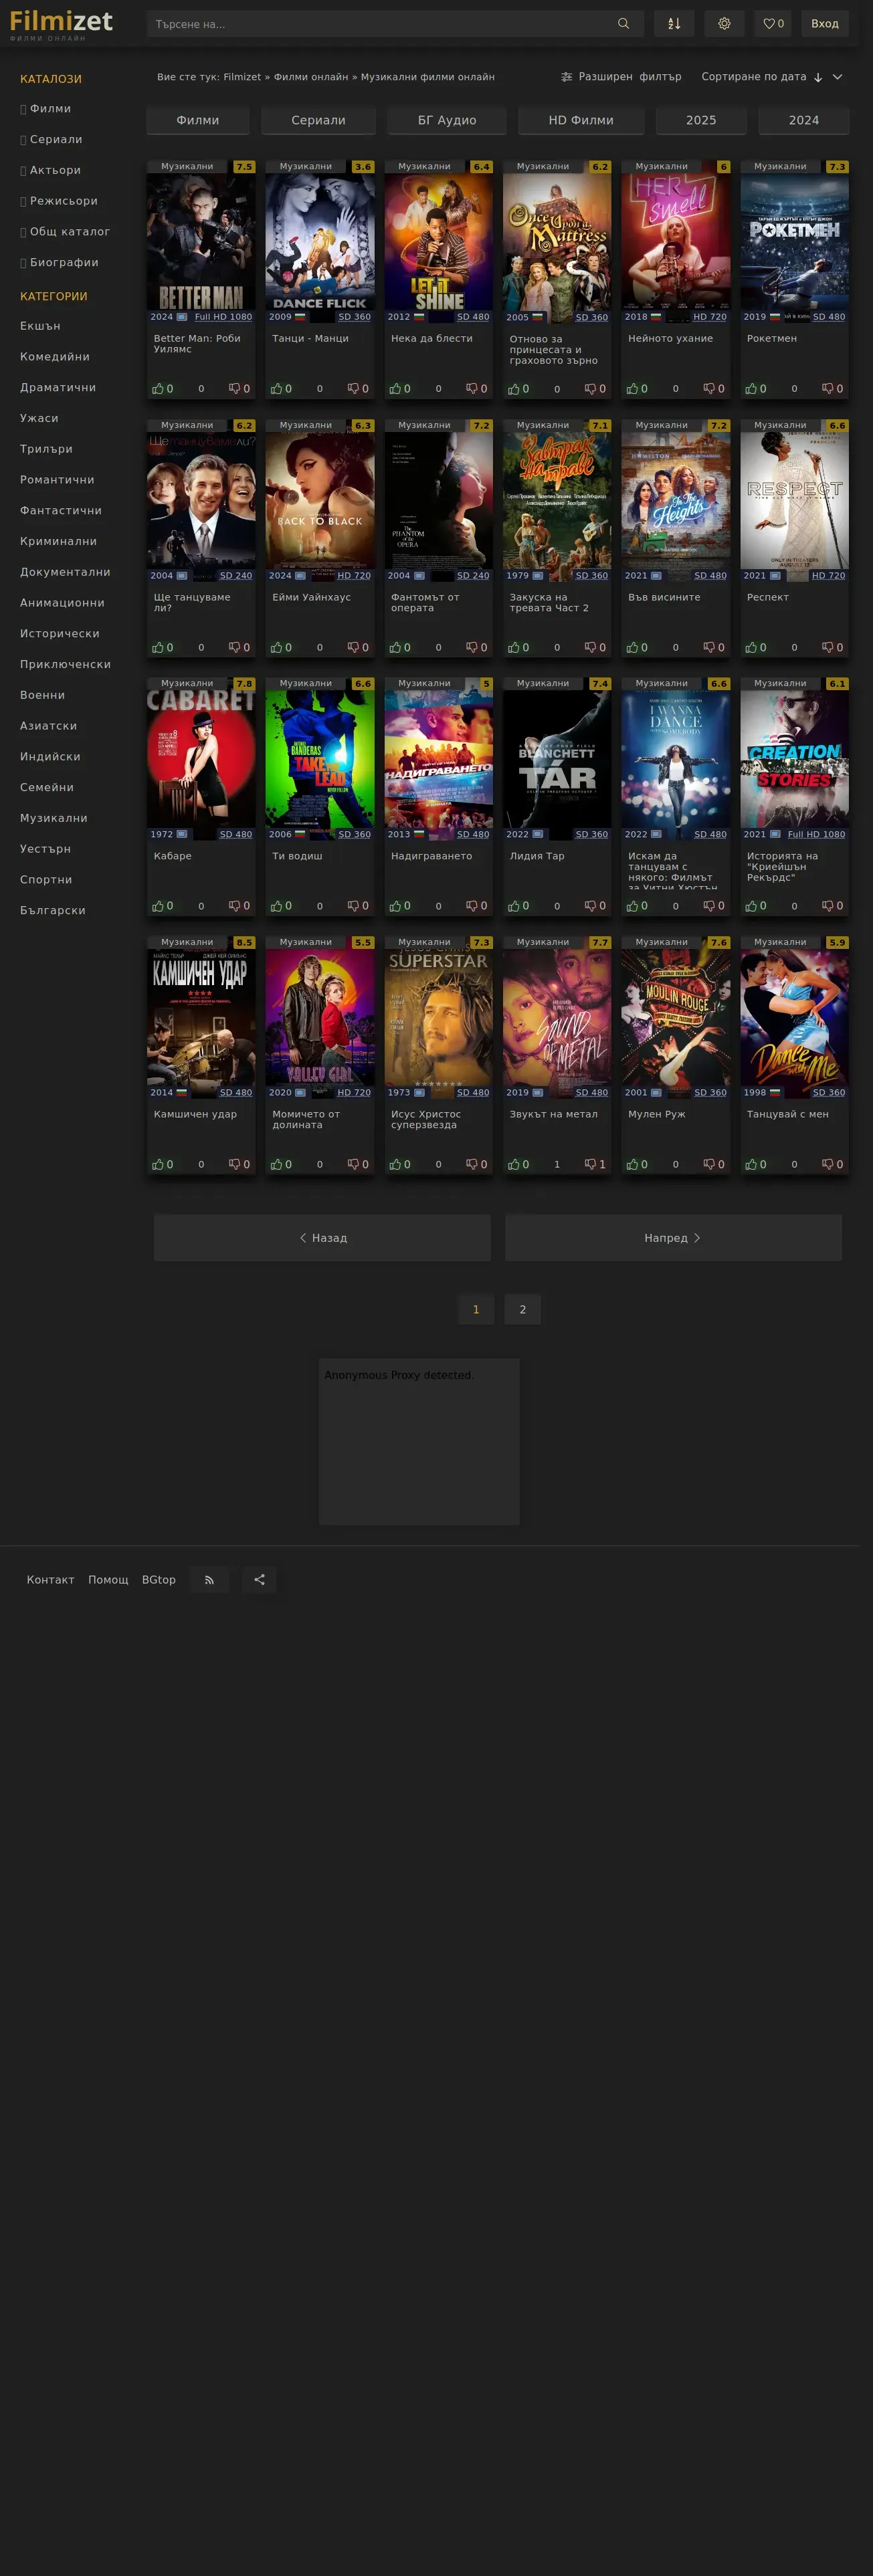Click the Вход login button
This screenshot has height=2576, width=873.
[x=825, y=24]
